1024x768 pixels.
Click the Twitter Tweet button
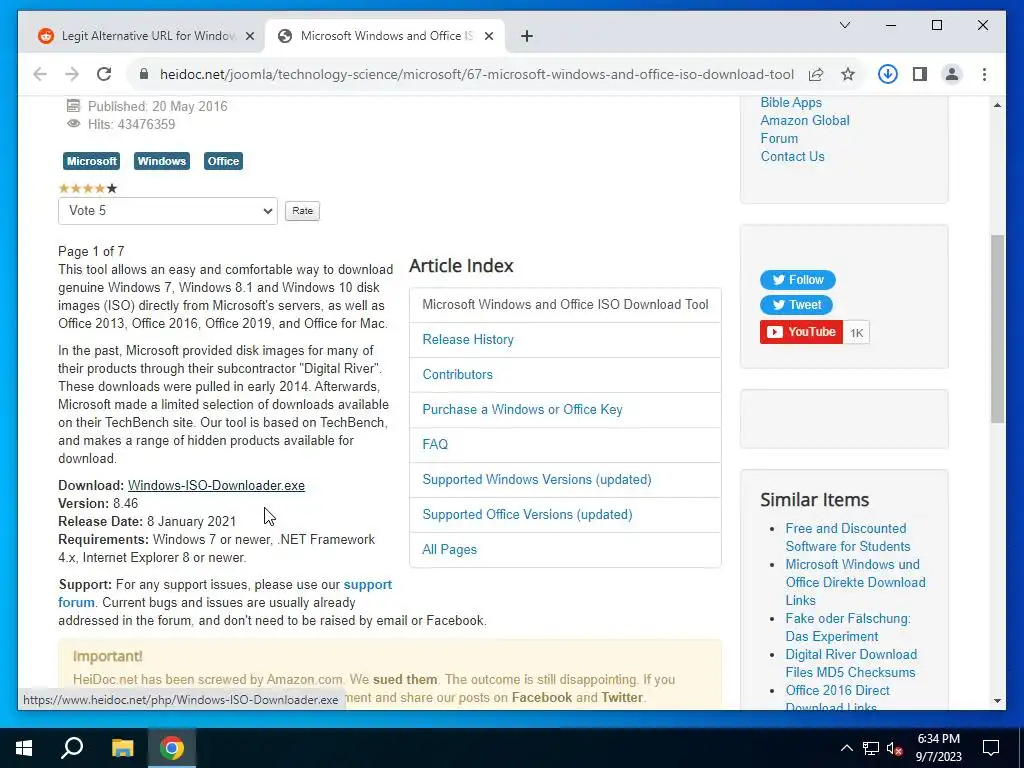point(796,305)
